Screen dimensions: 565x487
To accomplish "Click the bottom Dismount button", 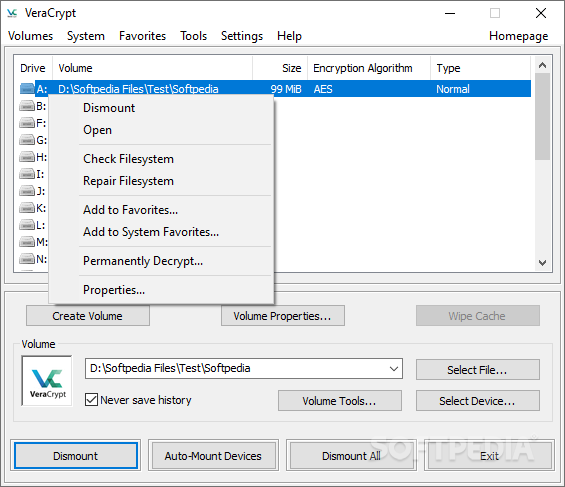I will 76,456.
